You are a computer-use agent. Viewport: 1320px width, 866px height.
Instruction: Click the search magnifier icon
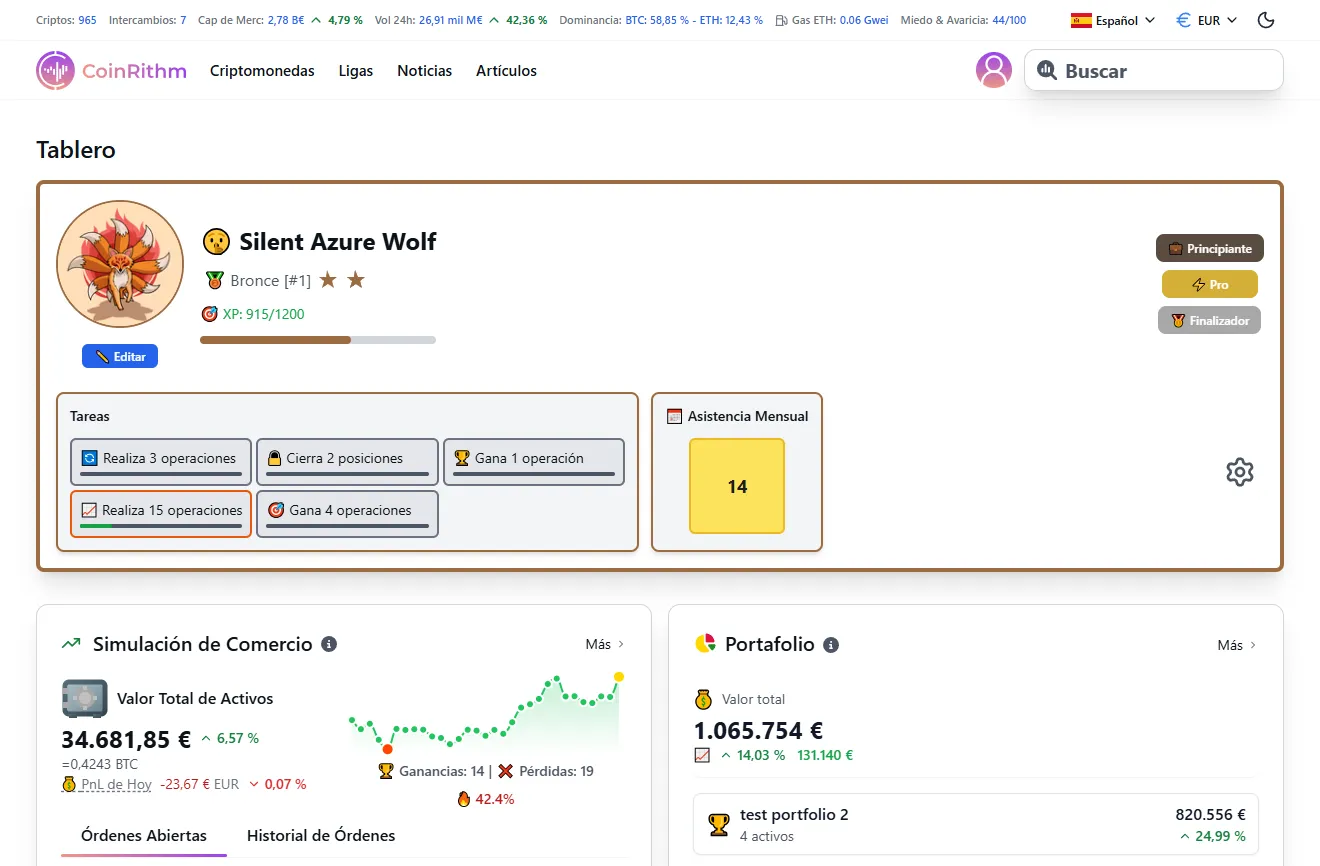tap(1047, 70)
